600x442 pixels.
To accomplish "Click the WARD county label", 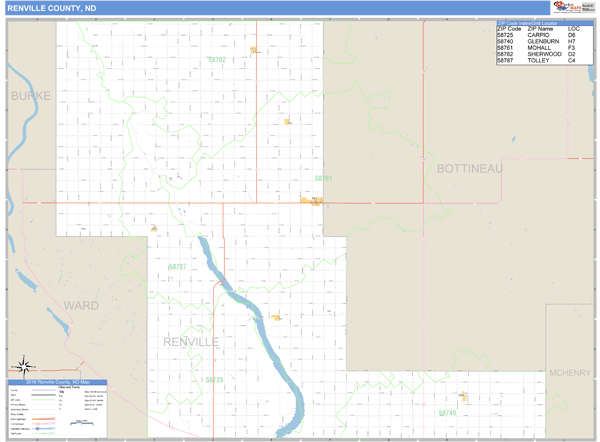I will click(81, 304).
